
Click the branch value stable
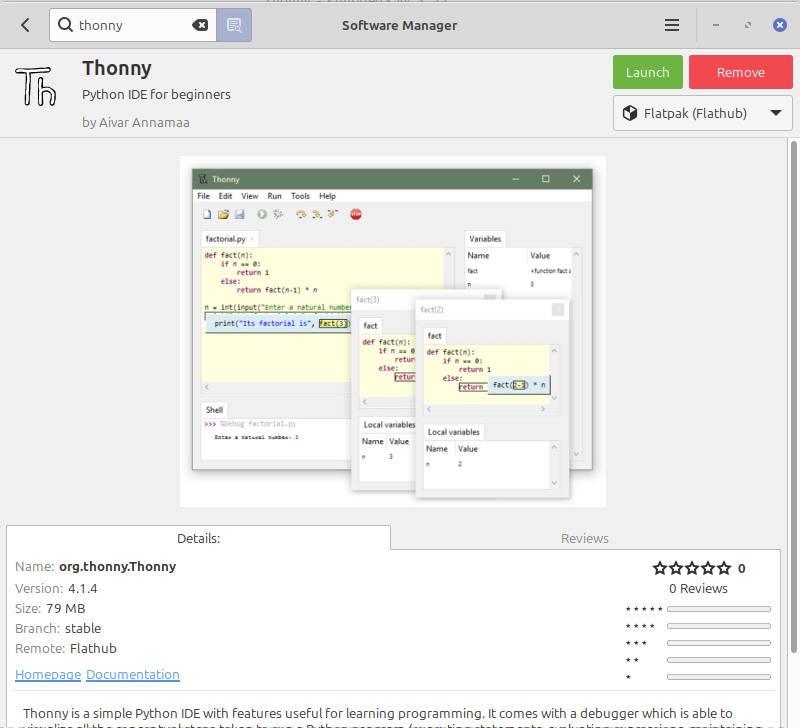coord(83,629)
